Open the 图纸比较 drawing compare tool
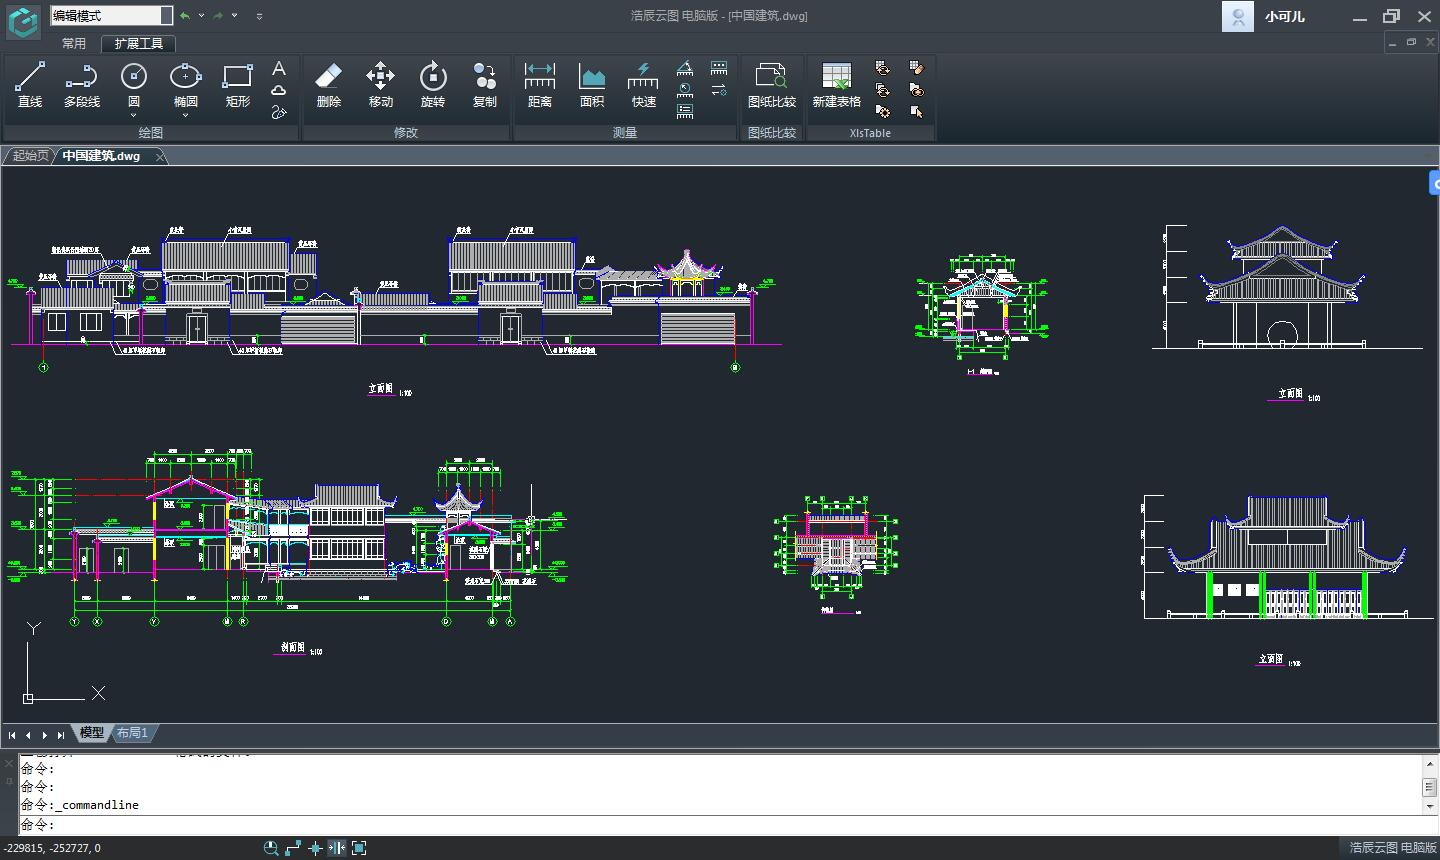The width and height of the screenshot is (1440, 860). (x=771, y=85)
